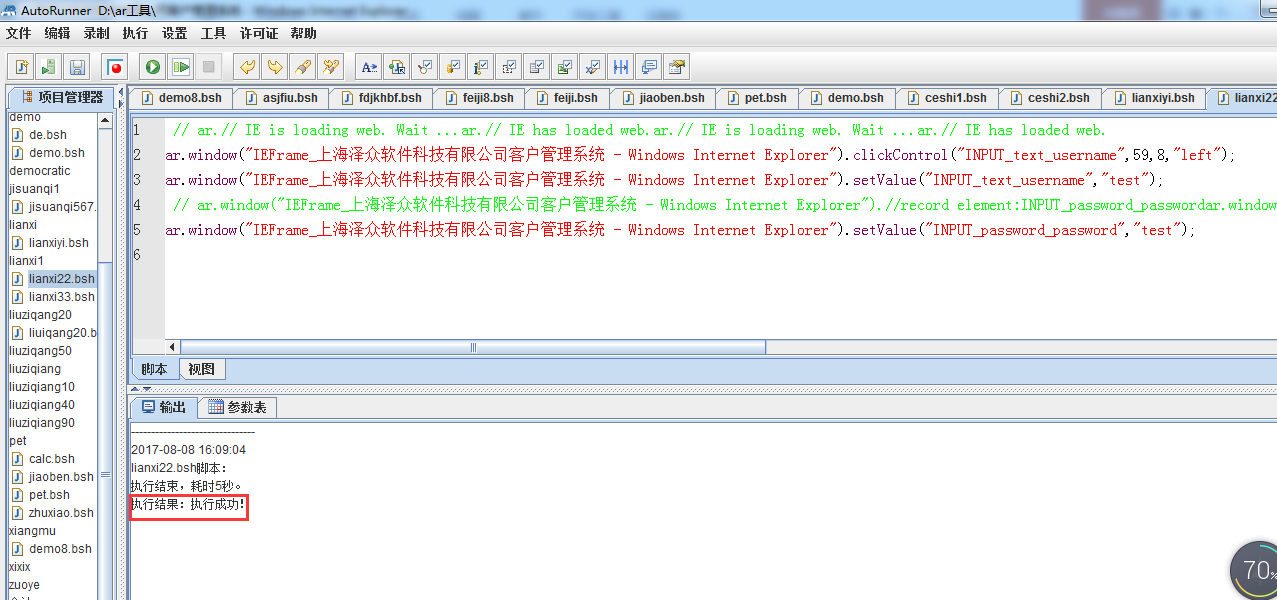Viewport: 1277px width, 600px height.
Task: Click the grey stop square icon
Action: point(208,67)
